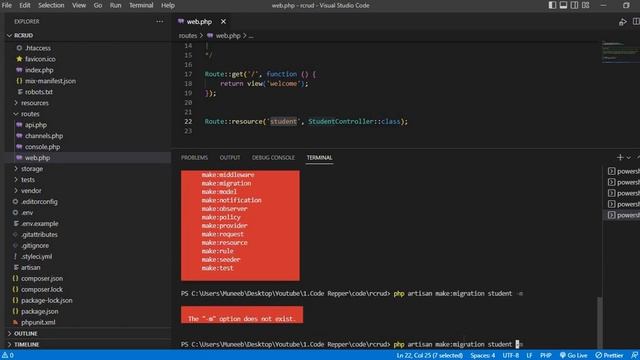Viewport: 640px width, 360px height.
Task: Open console.php in routes folder
Action: click(x=42, y=147)
